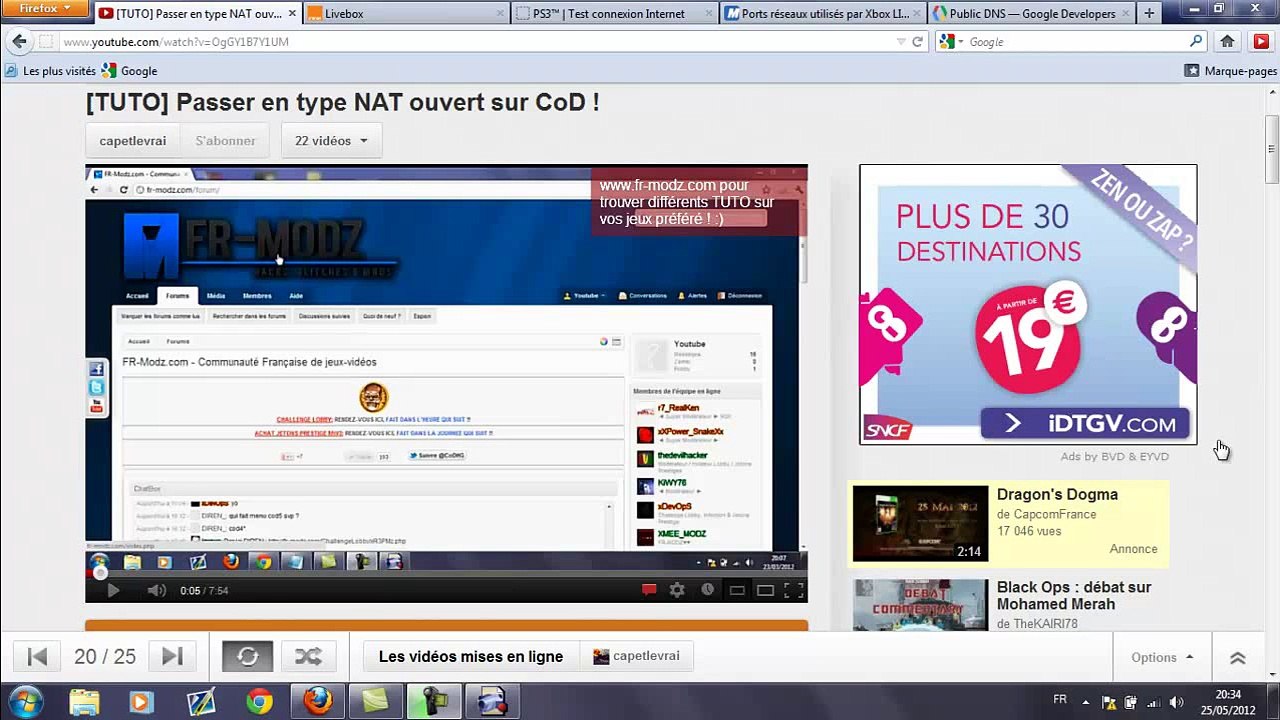Open 'Black Ops : débat sur Mohamed Merah' video

click(1074, 595)
